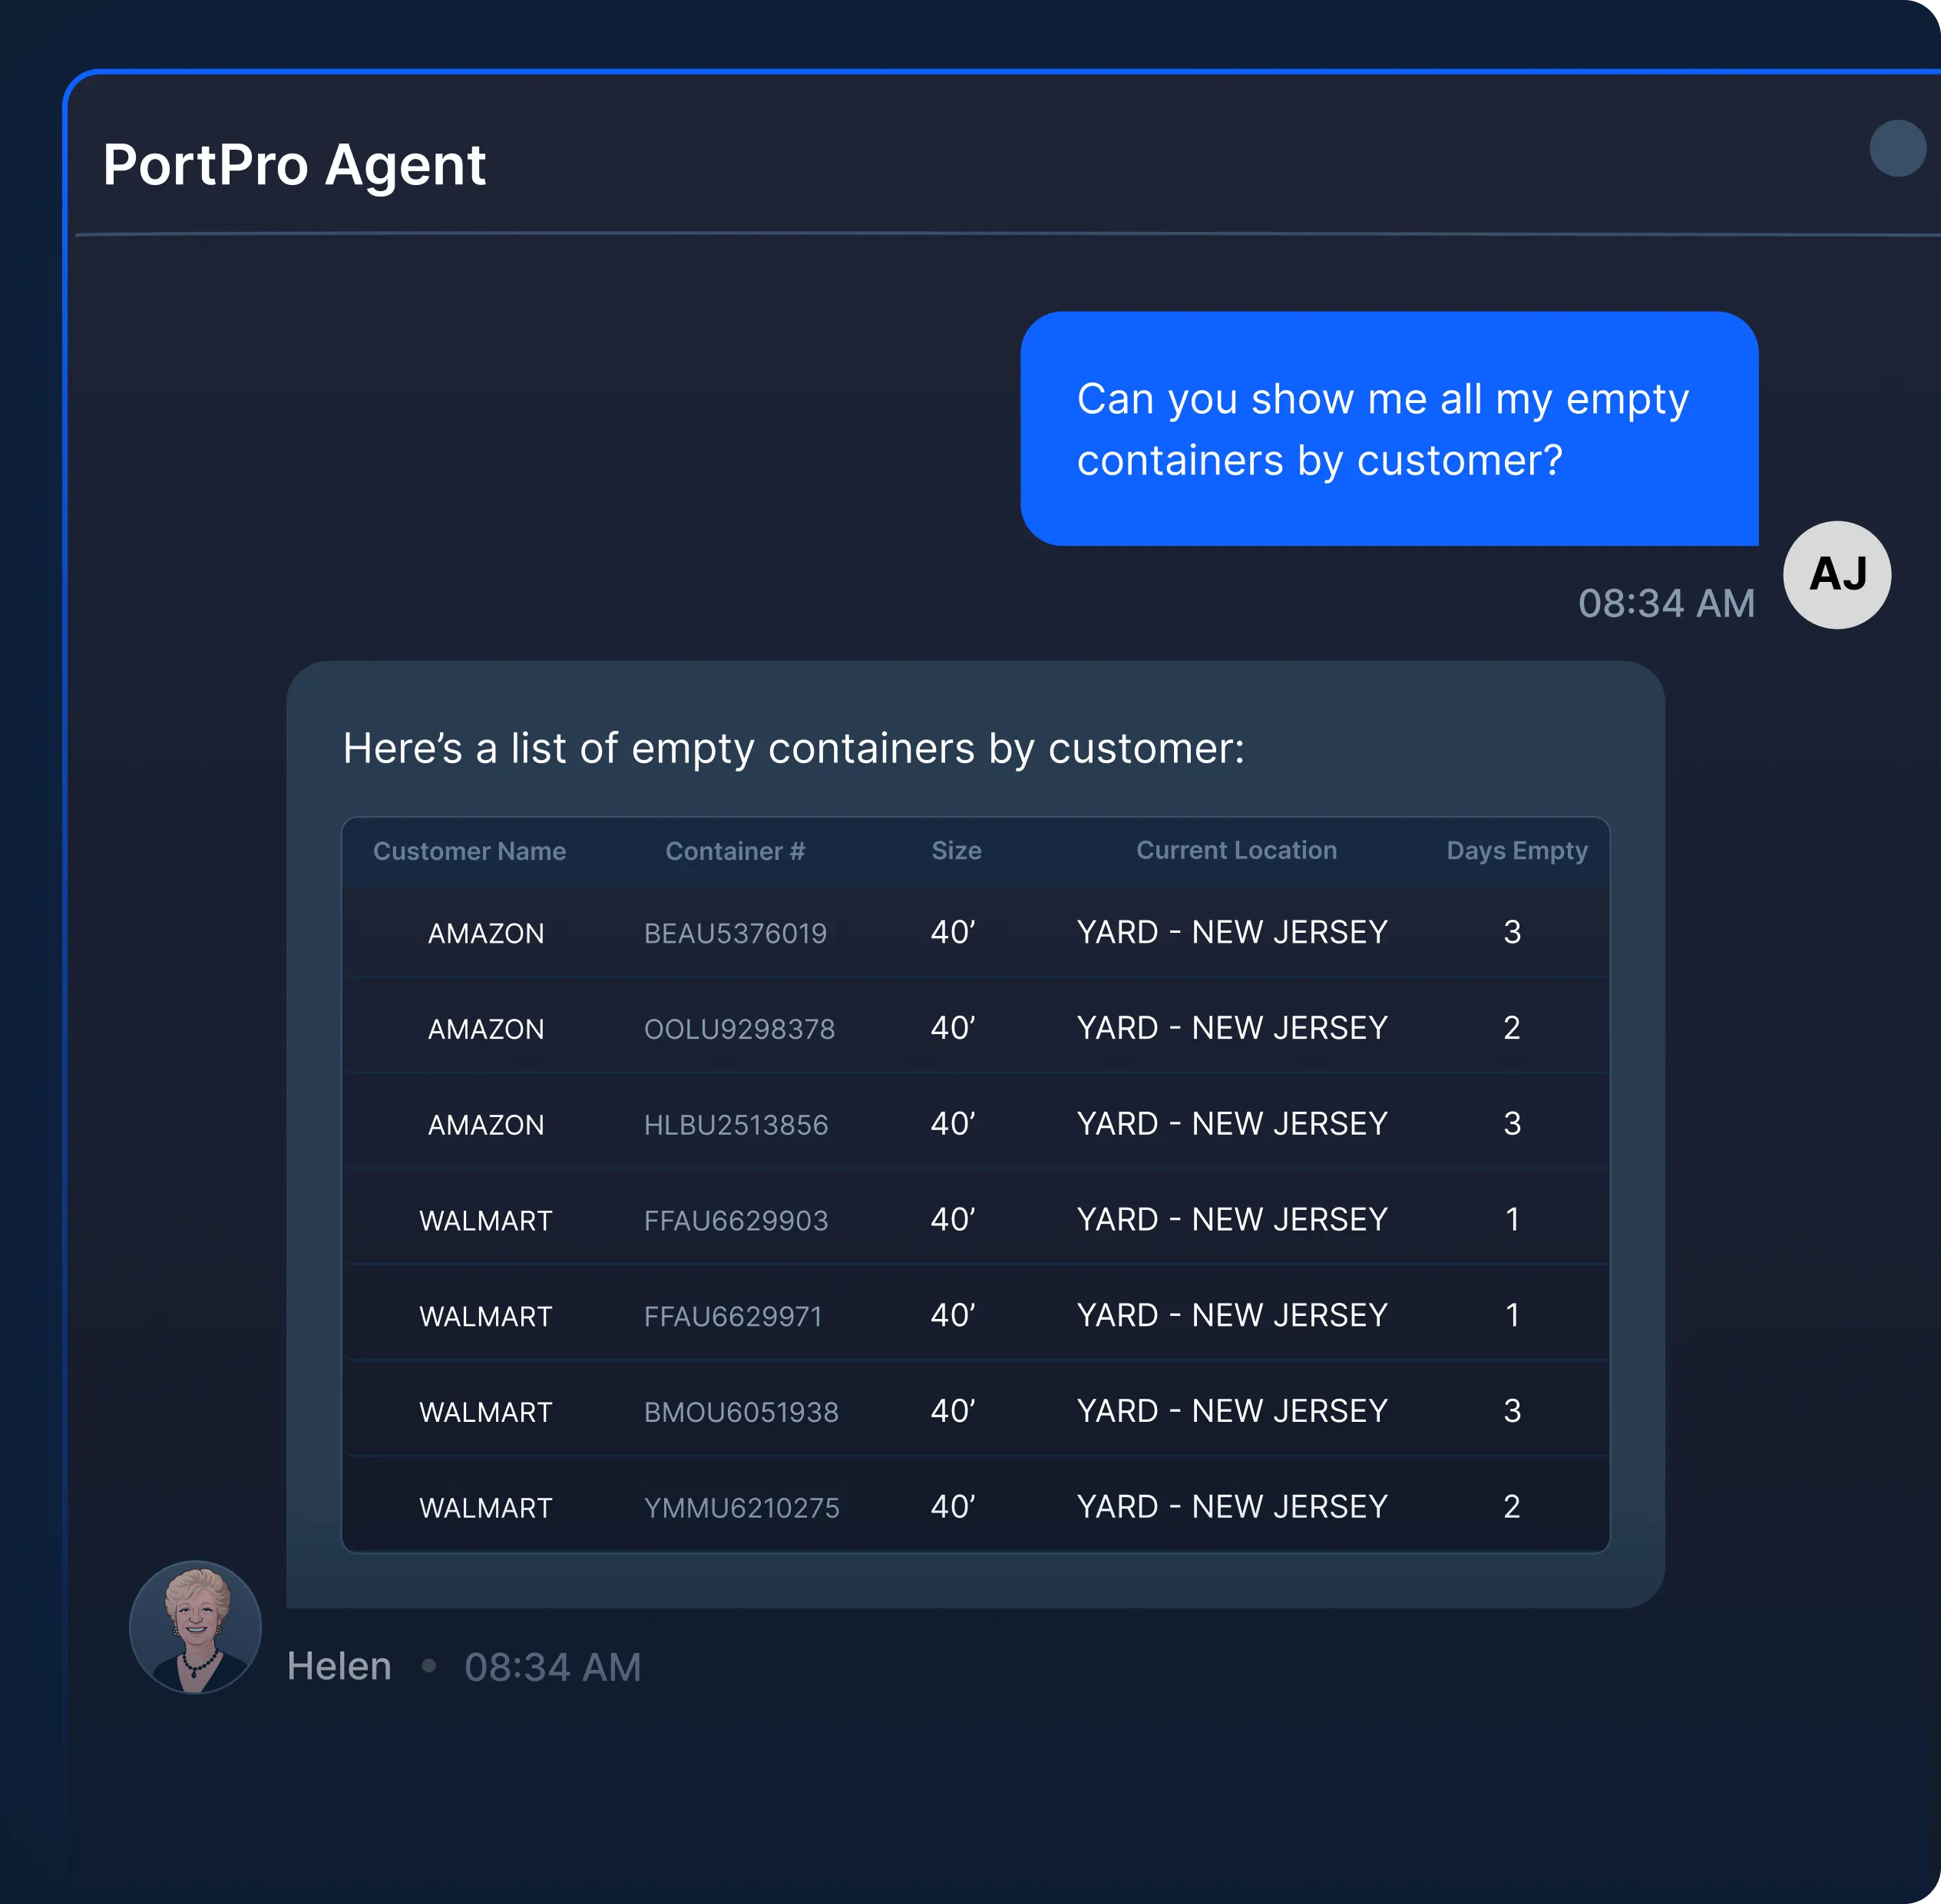The image size is (1941, 1904).
Task: Click container number BMOU6051938
Action: 741,1412
